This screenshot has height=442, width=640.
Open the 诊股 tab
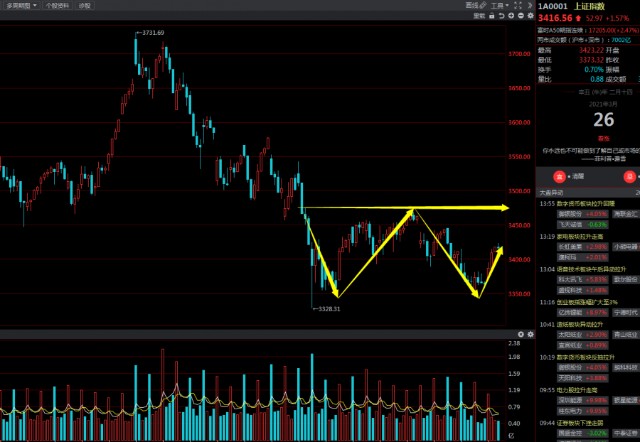click(x=83, y=5)
